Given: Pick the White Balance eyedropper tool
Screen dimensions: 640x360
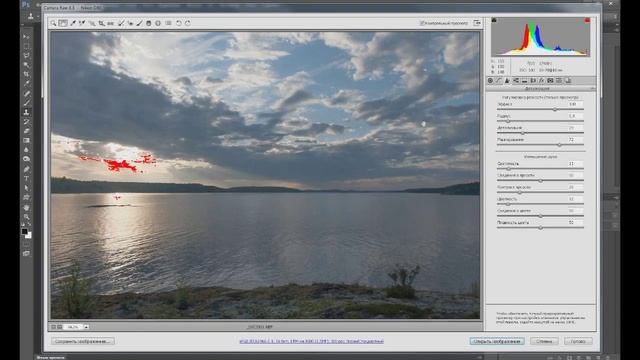Looking at the screenshot, I should (73, 23).
